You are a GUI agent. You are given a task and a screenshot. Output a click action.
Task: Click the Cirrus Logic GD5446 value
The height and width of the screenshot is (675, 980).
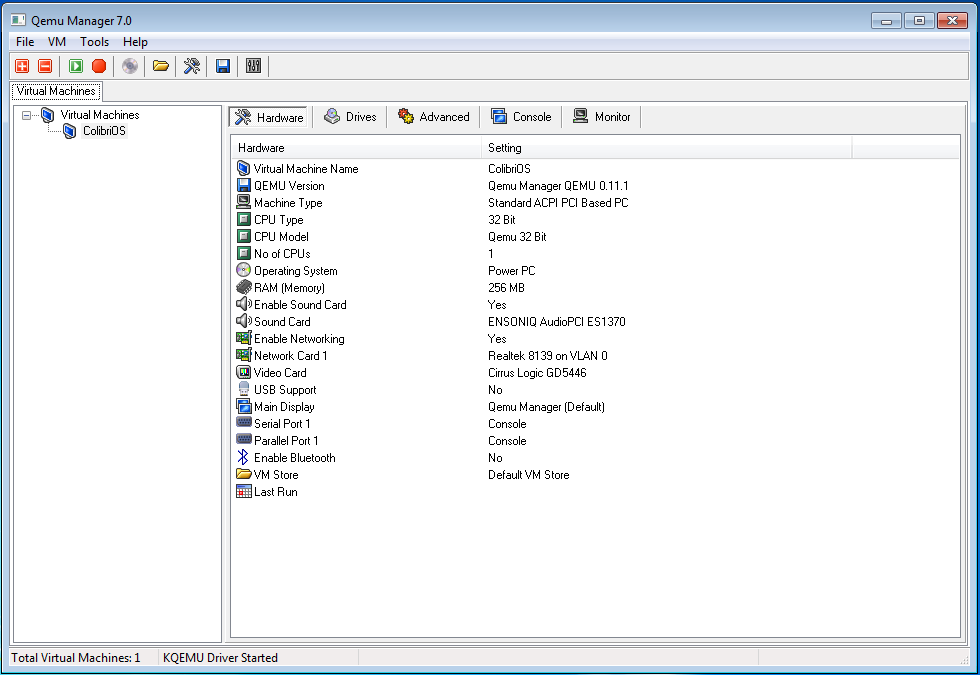(x=538, y=372)
